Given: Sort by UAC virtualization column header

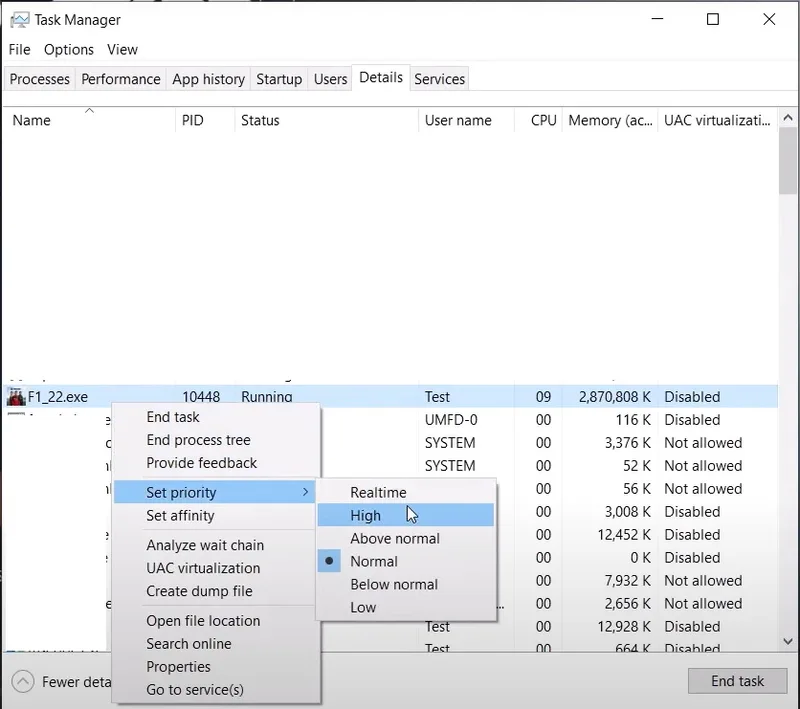Looking at the screenshot, I should [x=717, y=120].
